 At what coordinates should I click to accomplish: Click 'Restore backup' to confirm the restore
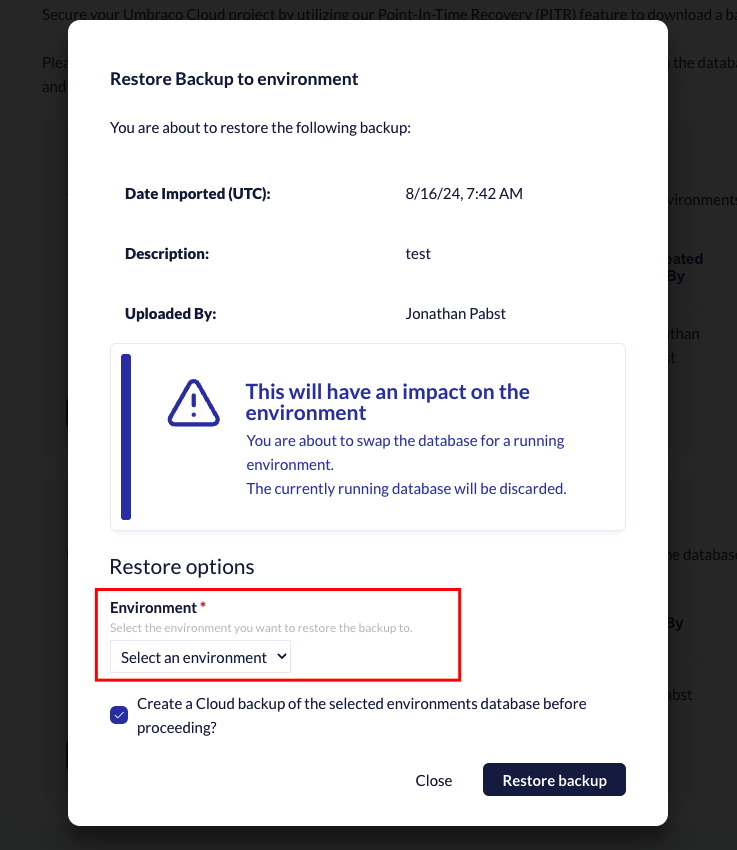coord(554,779)
